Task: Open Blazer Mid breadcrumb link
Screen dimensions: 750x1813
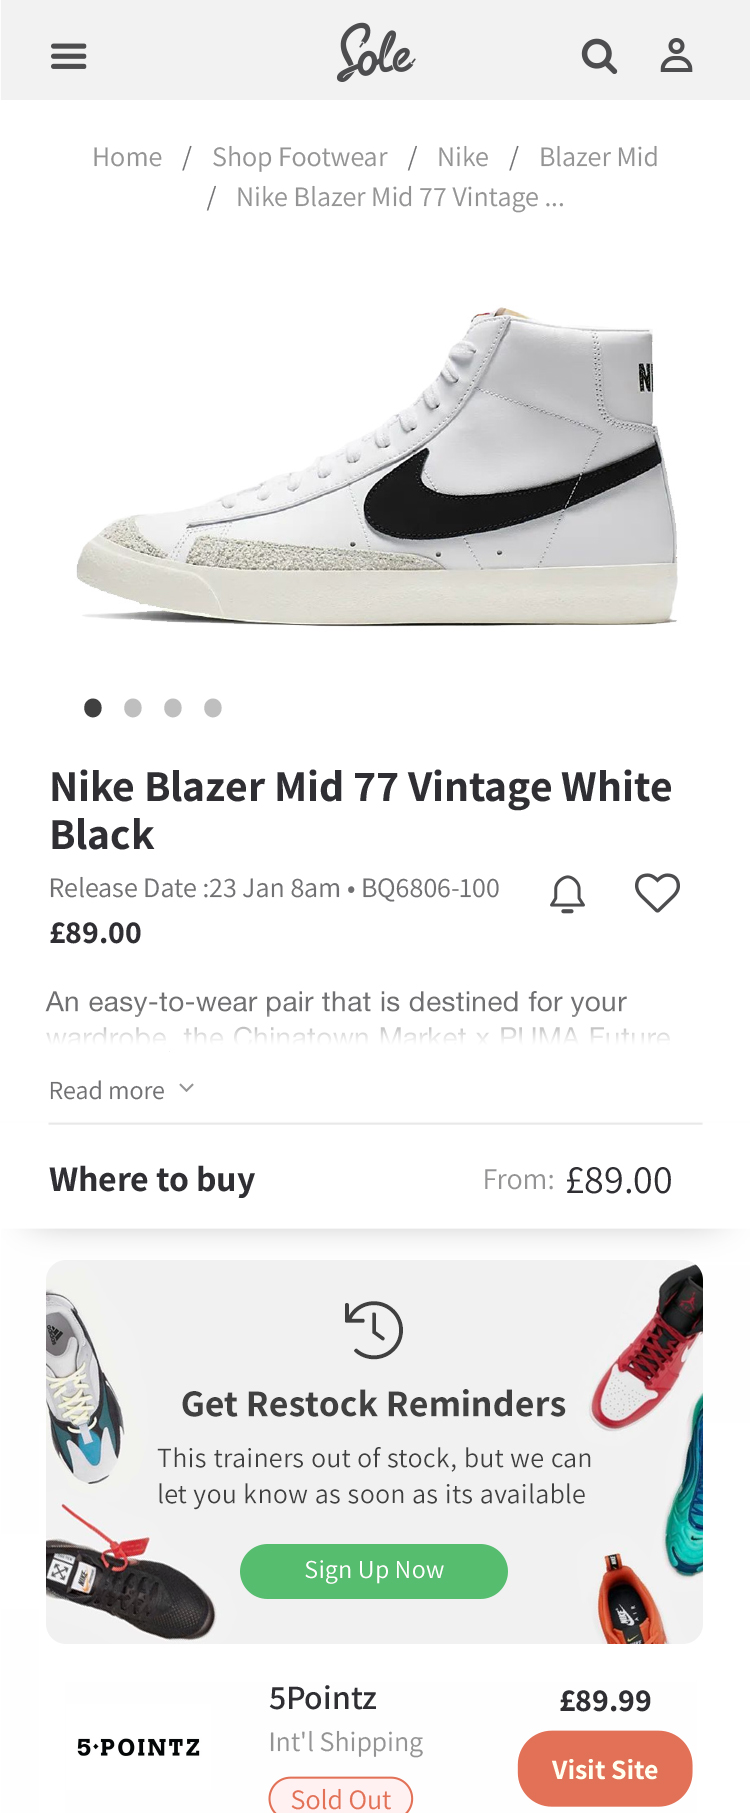Action: pyautogui.click(x=598, y=157)
